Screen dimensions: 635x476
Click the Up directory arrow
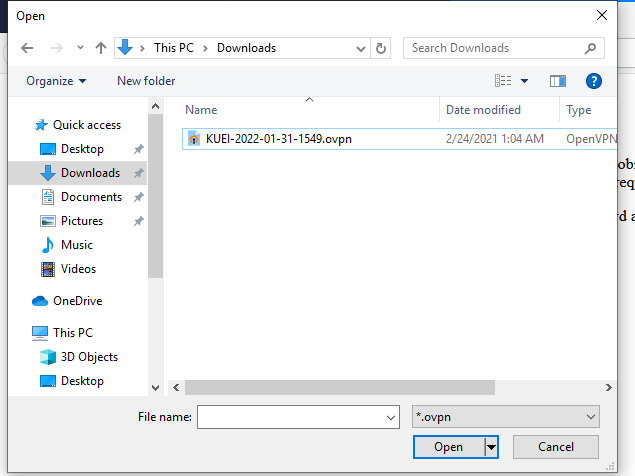coord(100,48)
